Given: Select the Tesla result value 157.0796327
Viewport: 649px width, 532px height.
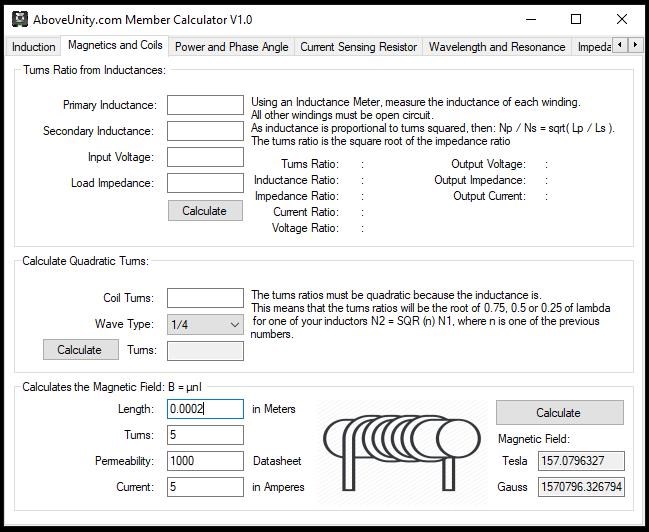Looking at the screenshot, I should [581, 461].
